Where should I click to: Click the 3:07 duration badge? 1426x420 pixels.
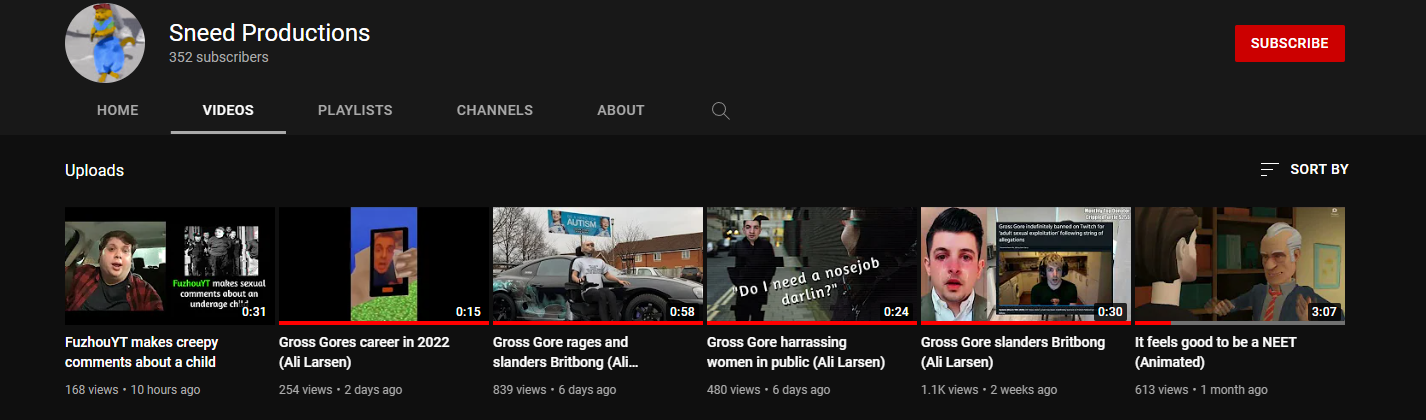pyautogui.click(x=1324, y=311)
